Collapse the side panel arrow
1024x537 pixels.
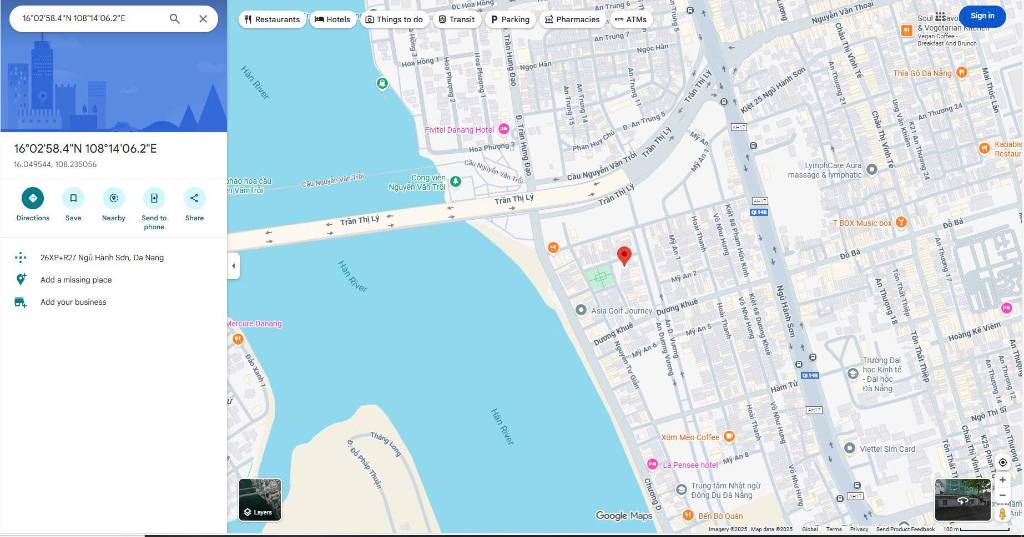coord(233,266)
